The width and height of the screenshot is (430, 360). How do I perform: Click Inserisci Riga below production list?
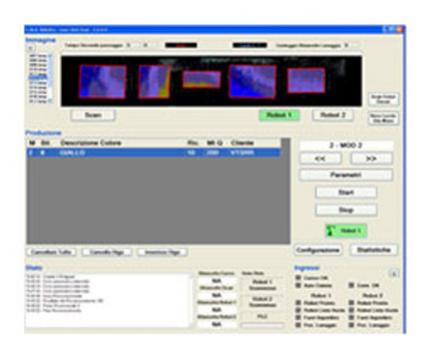(162, 252)
